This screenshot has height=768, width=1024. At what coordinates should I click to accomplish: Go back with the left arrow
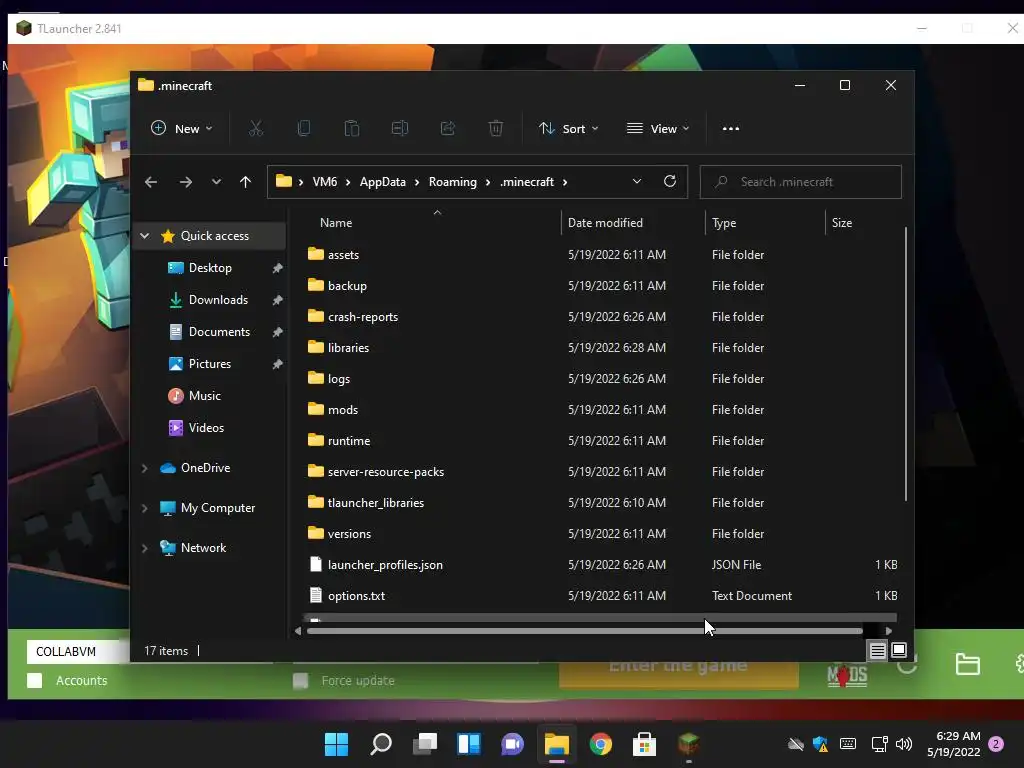click(151, 182)
